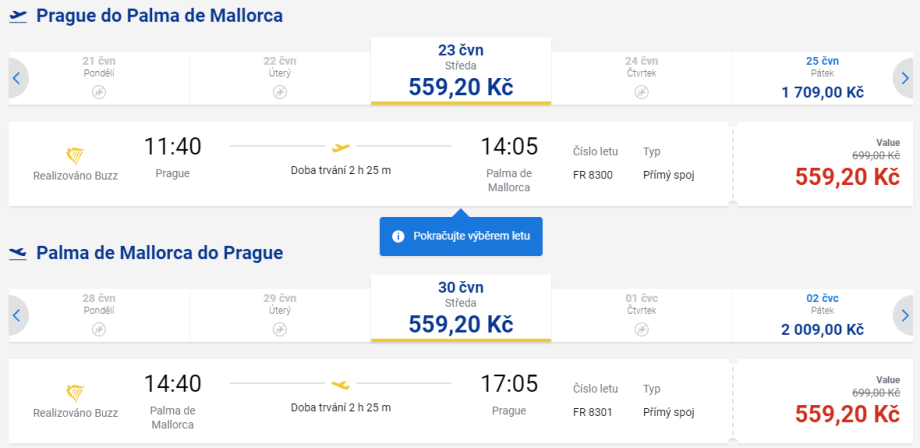This screenshot has height=448, width=920.
Task: Click the landing plane icon beside Palma heading
Action: tap(17, 253)
